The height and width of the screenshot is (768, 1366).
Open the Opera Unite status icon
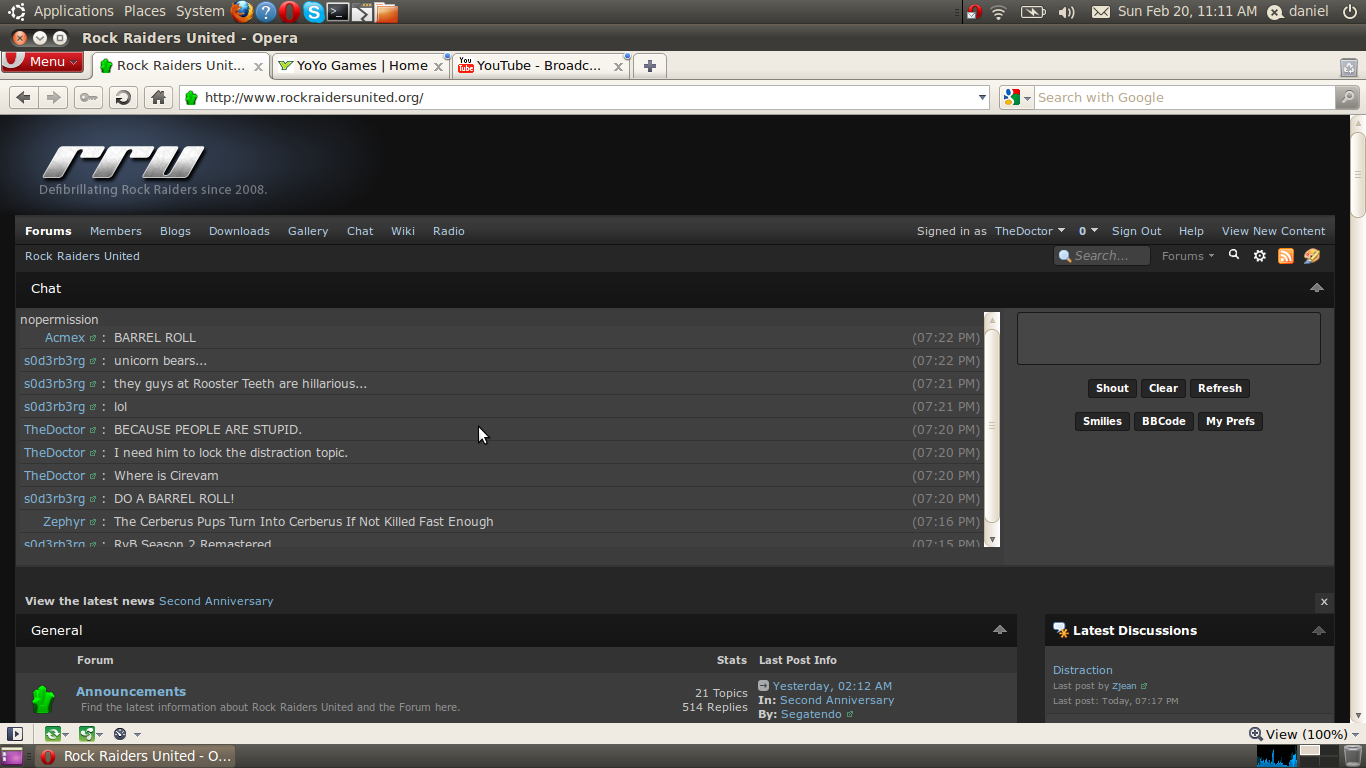(x=89, y=734)
